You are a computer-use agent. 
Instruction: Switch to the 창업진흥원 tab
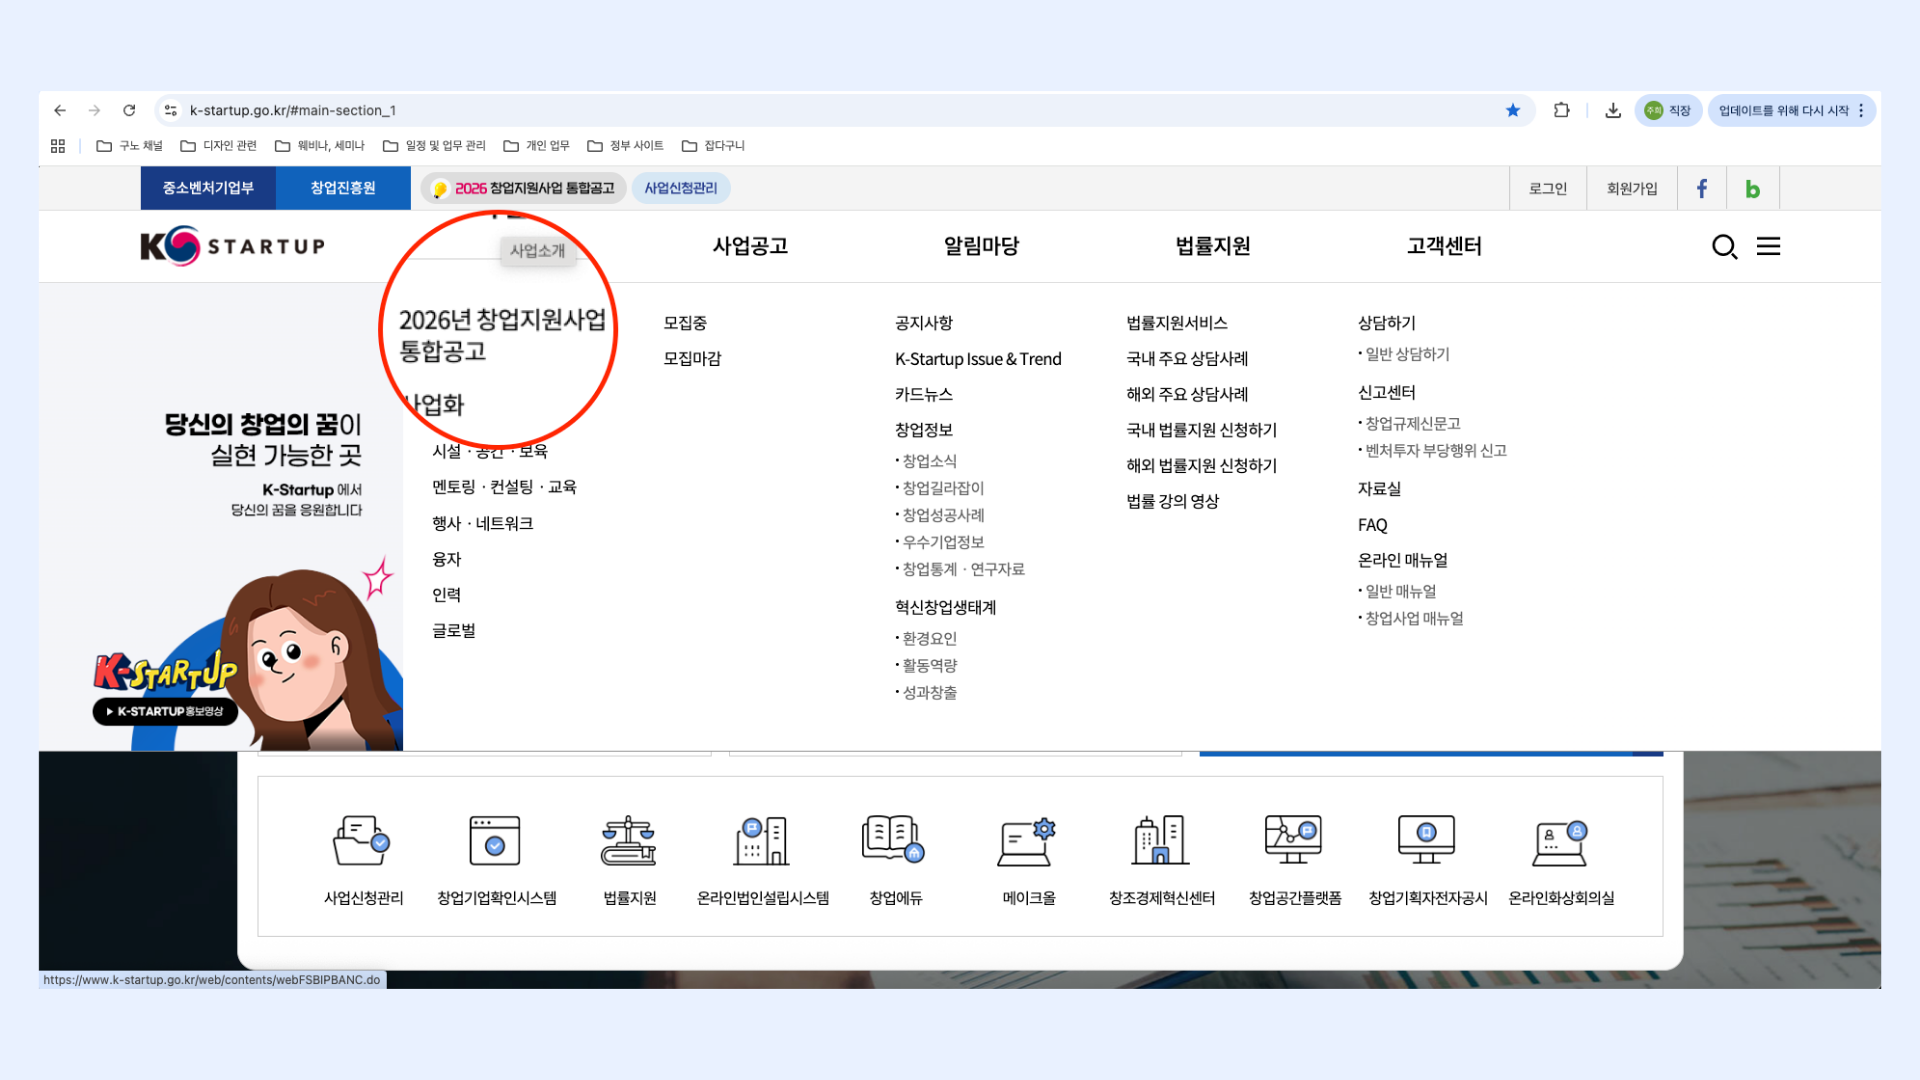(x=343, y=188)
